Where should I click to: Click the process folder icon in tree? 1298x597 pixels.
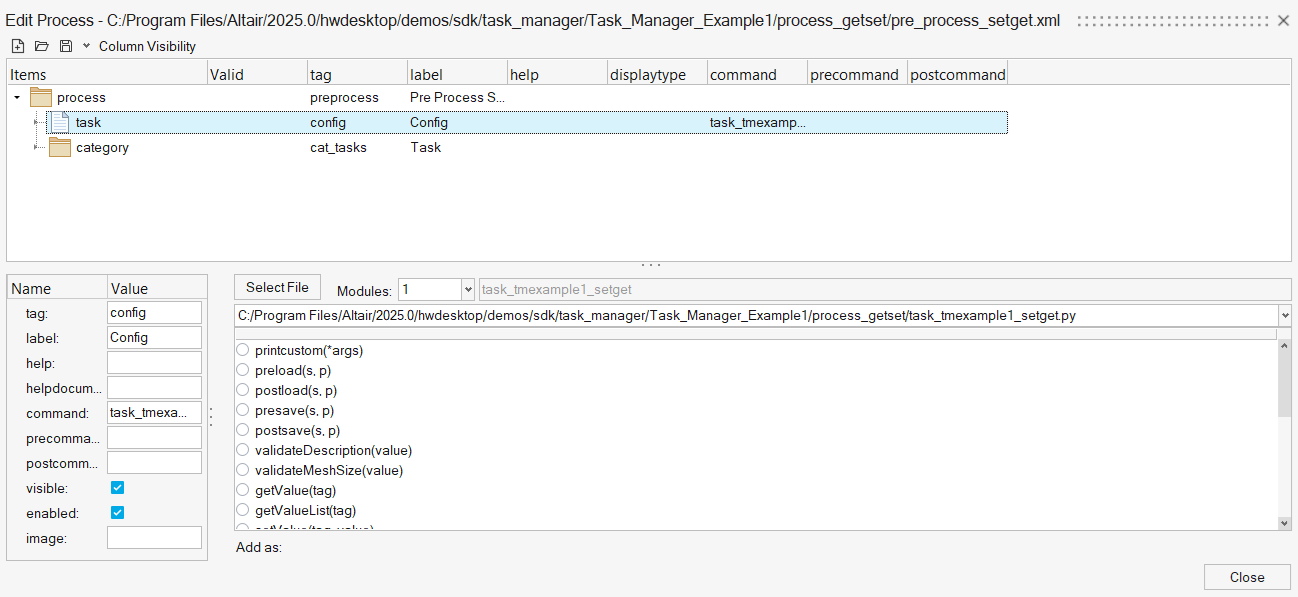click(x=41, y=97)
